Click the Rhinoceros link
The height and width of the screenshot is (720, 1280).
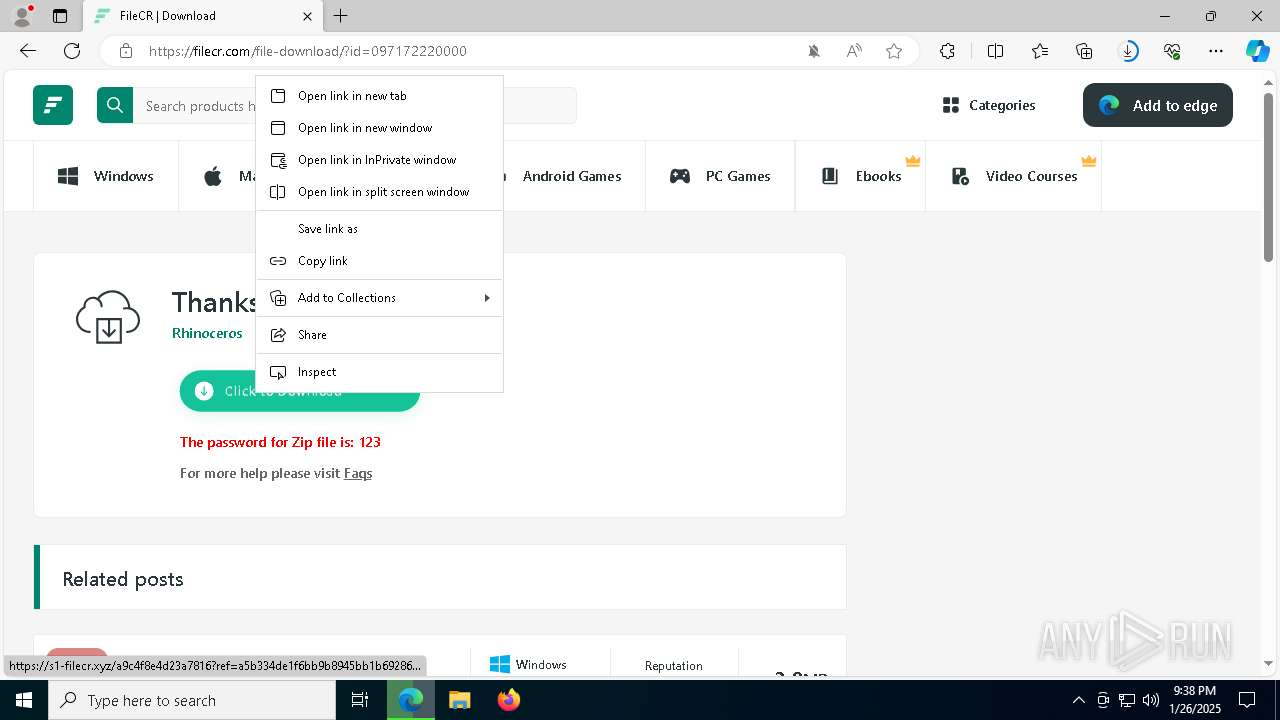coord(207,333)
